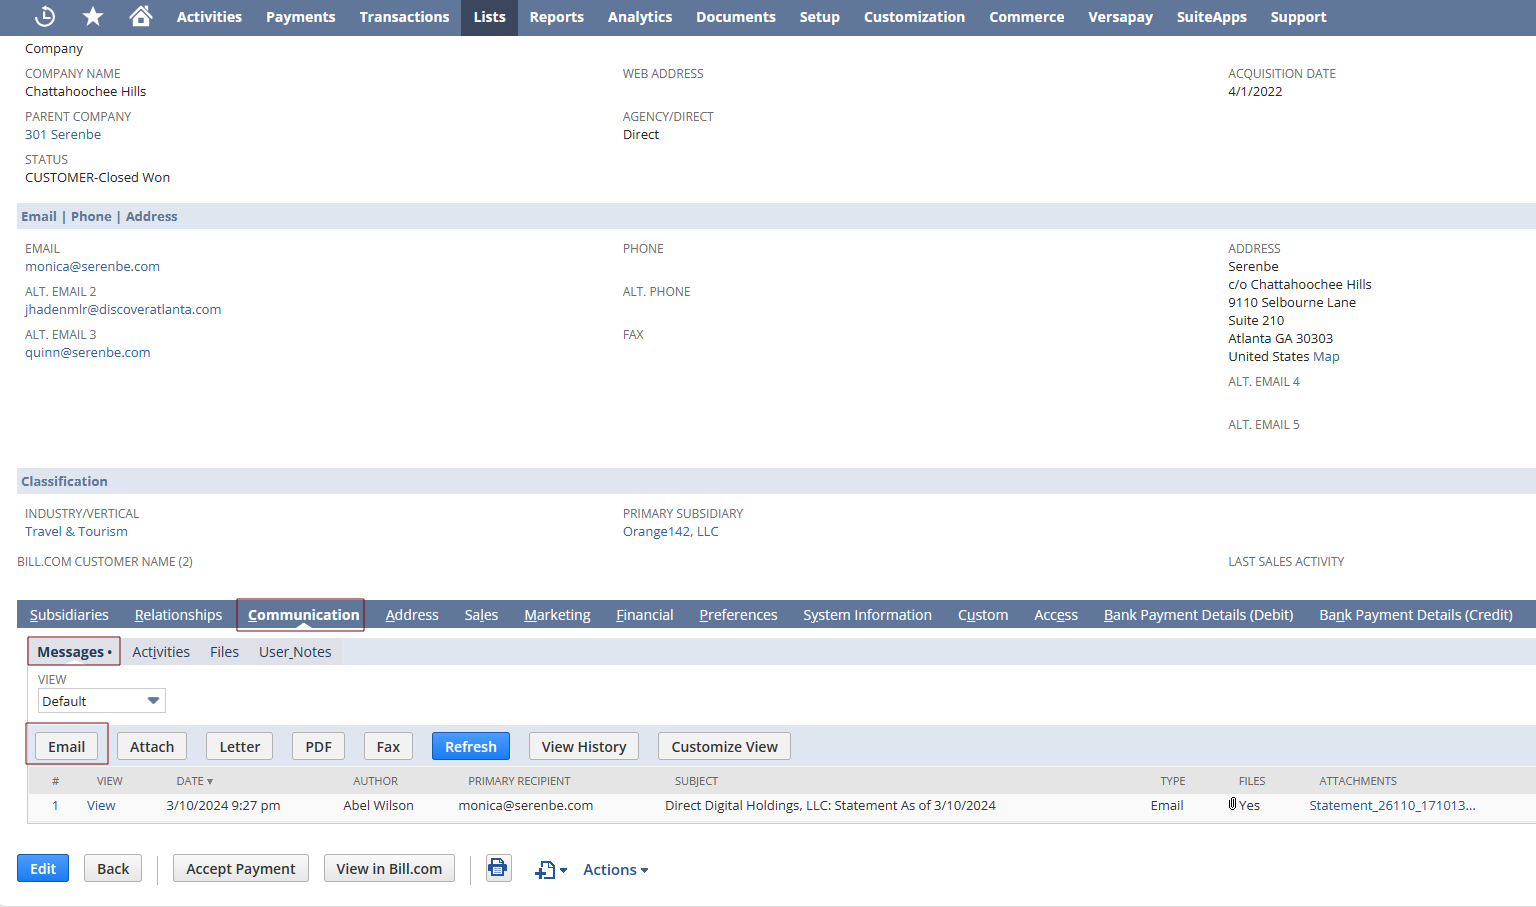
Task: Click the Shortcuts star icon
Action: click(x=93, y=17)
